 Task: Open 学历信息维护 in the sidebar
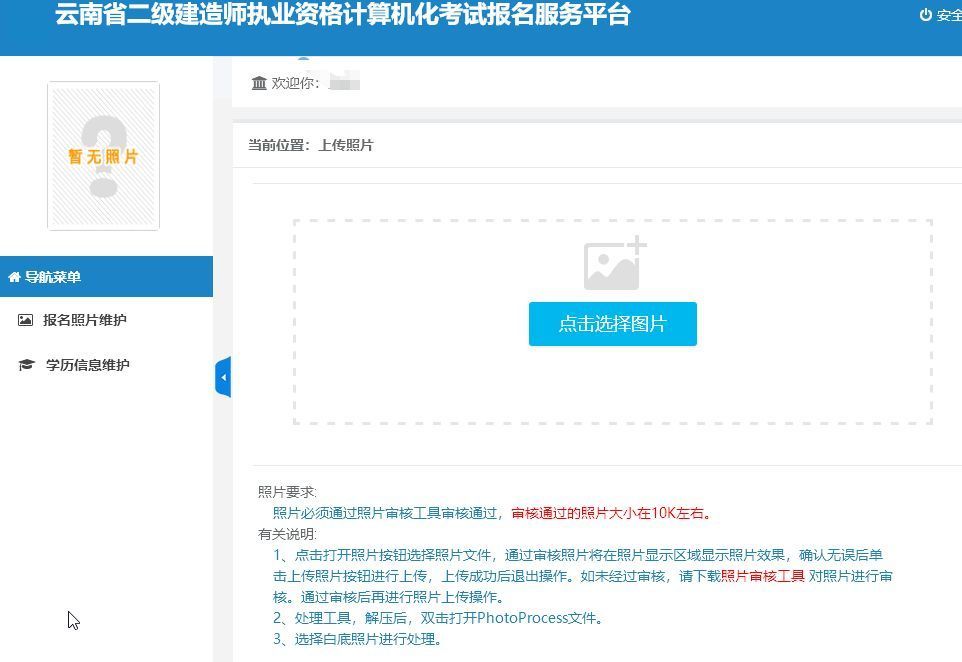point(88,365)
